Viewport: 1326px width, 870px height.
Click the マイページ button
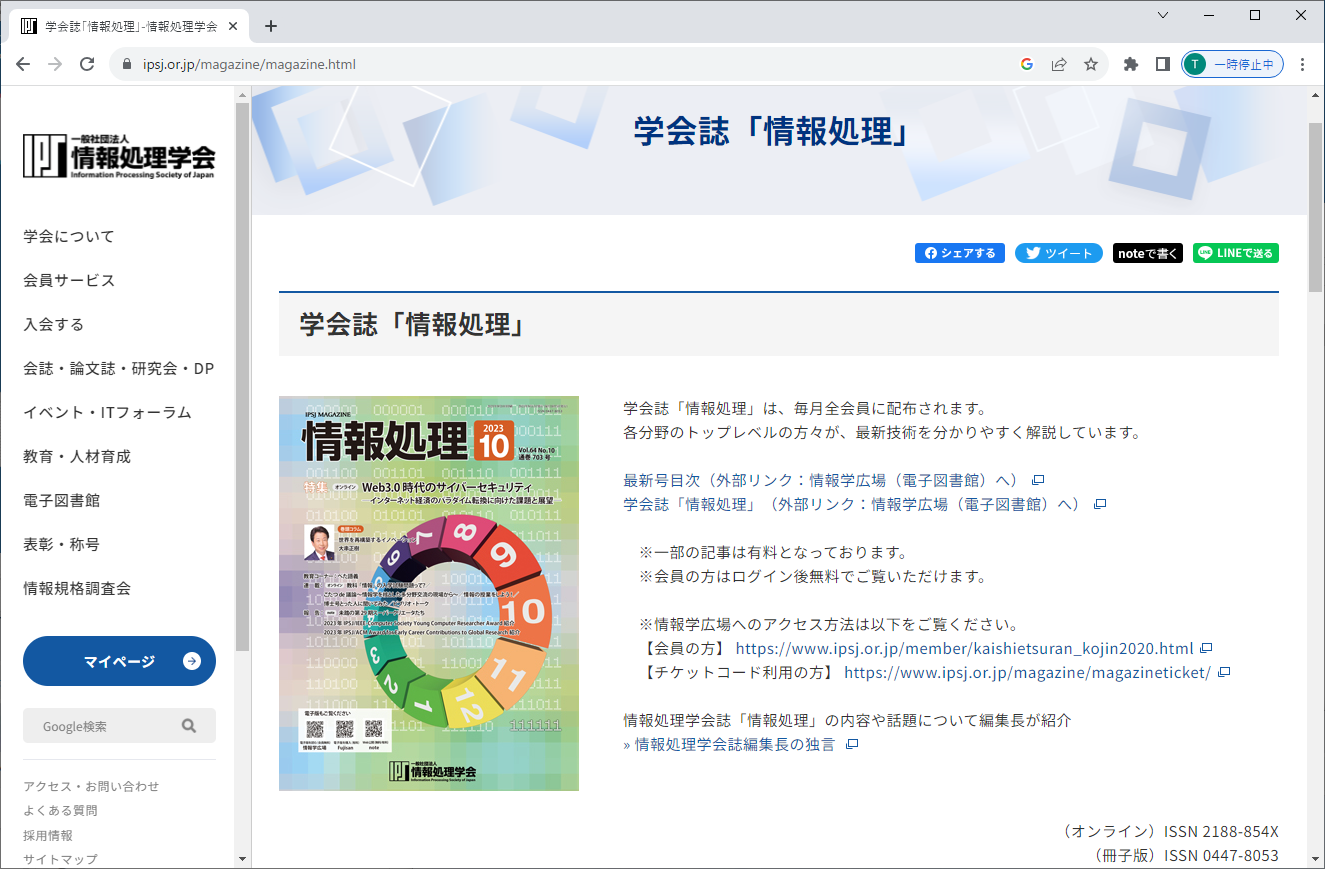[119, 661]
